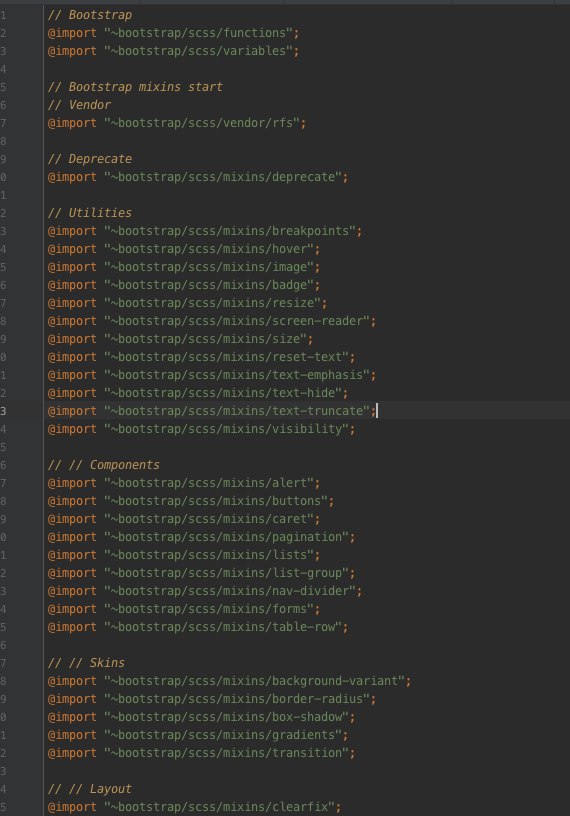Click the mixins/nav-divider import line
Viewport: 570px width, 816px height.
[205, 591]
